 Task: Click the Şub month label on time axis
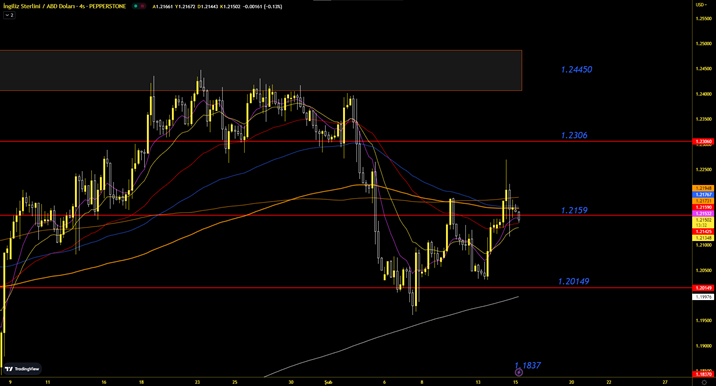327,382
